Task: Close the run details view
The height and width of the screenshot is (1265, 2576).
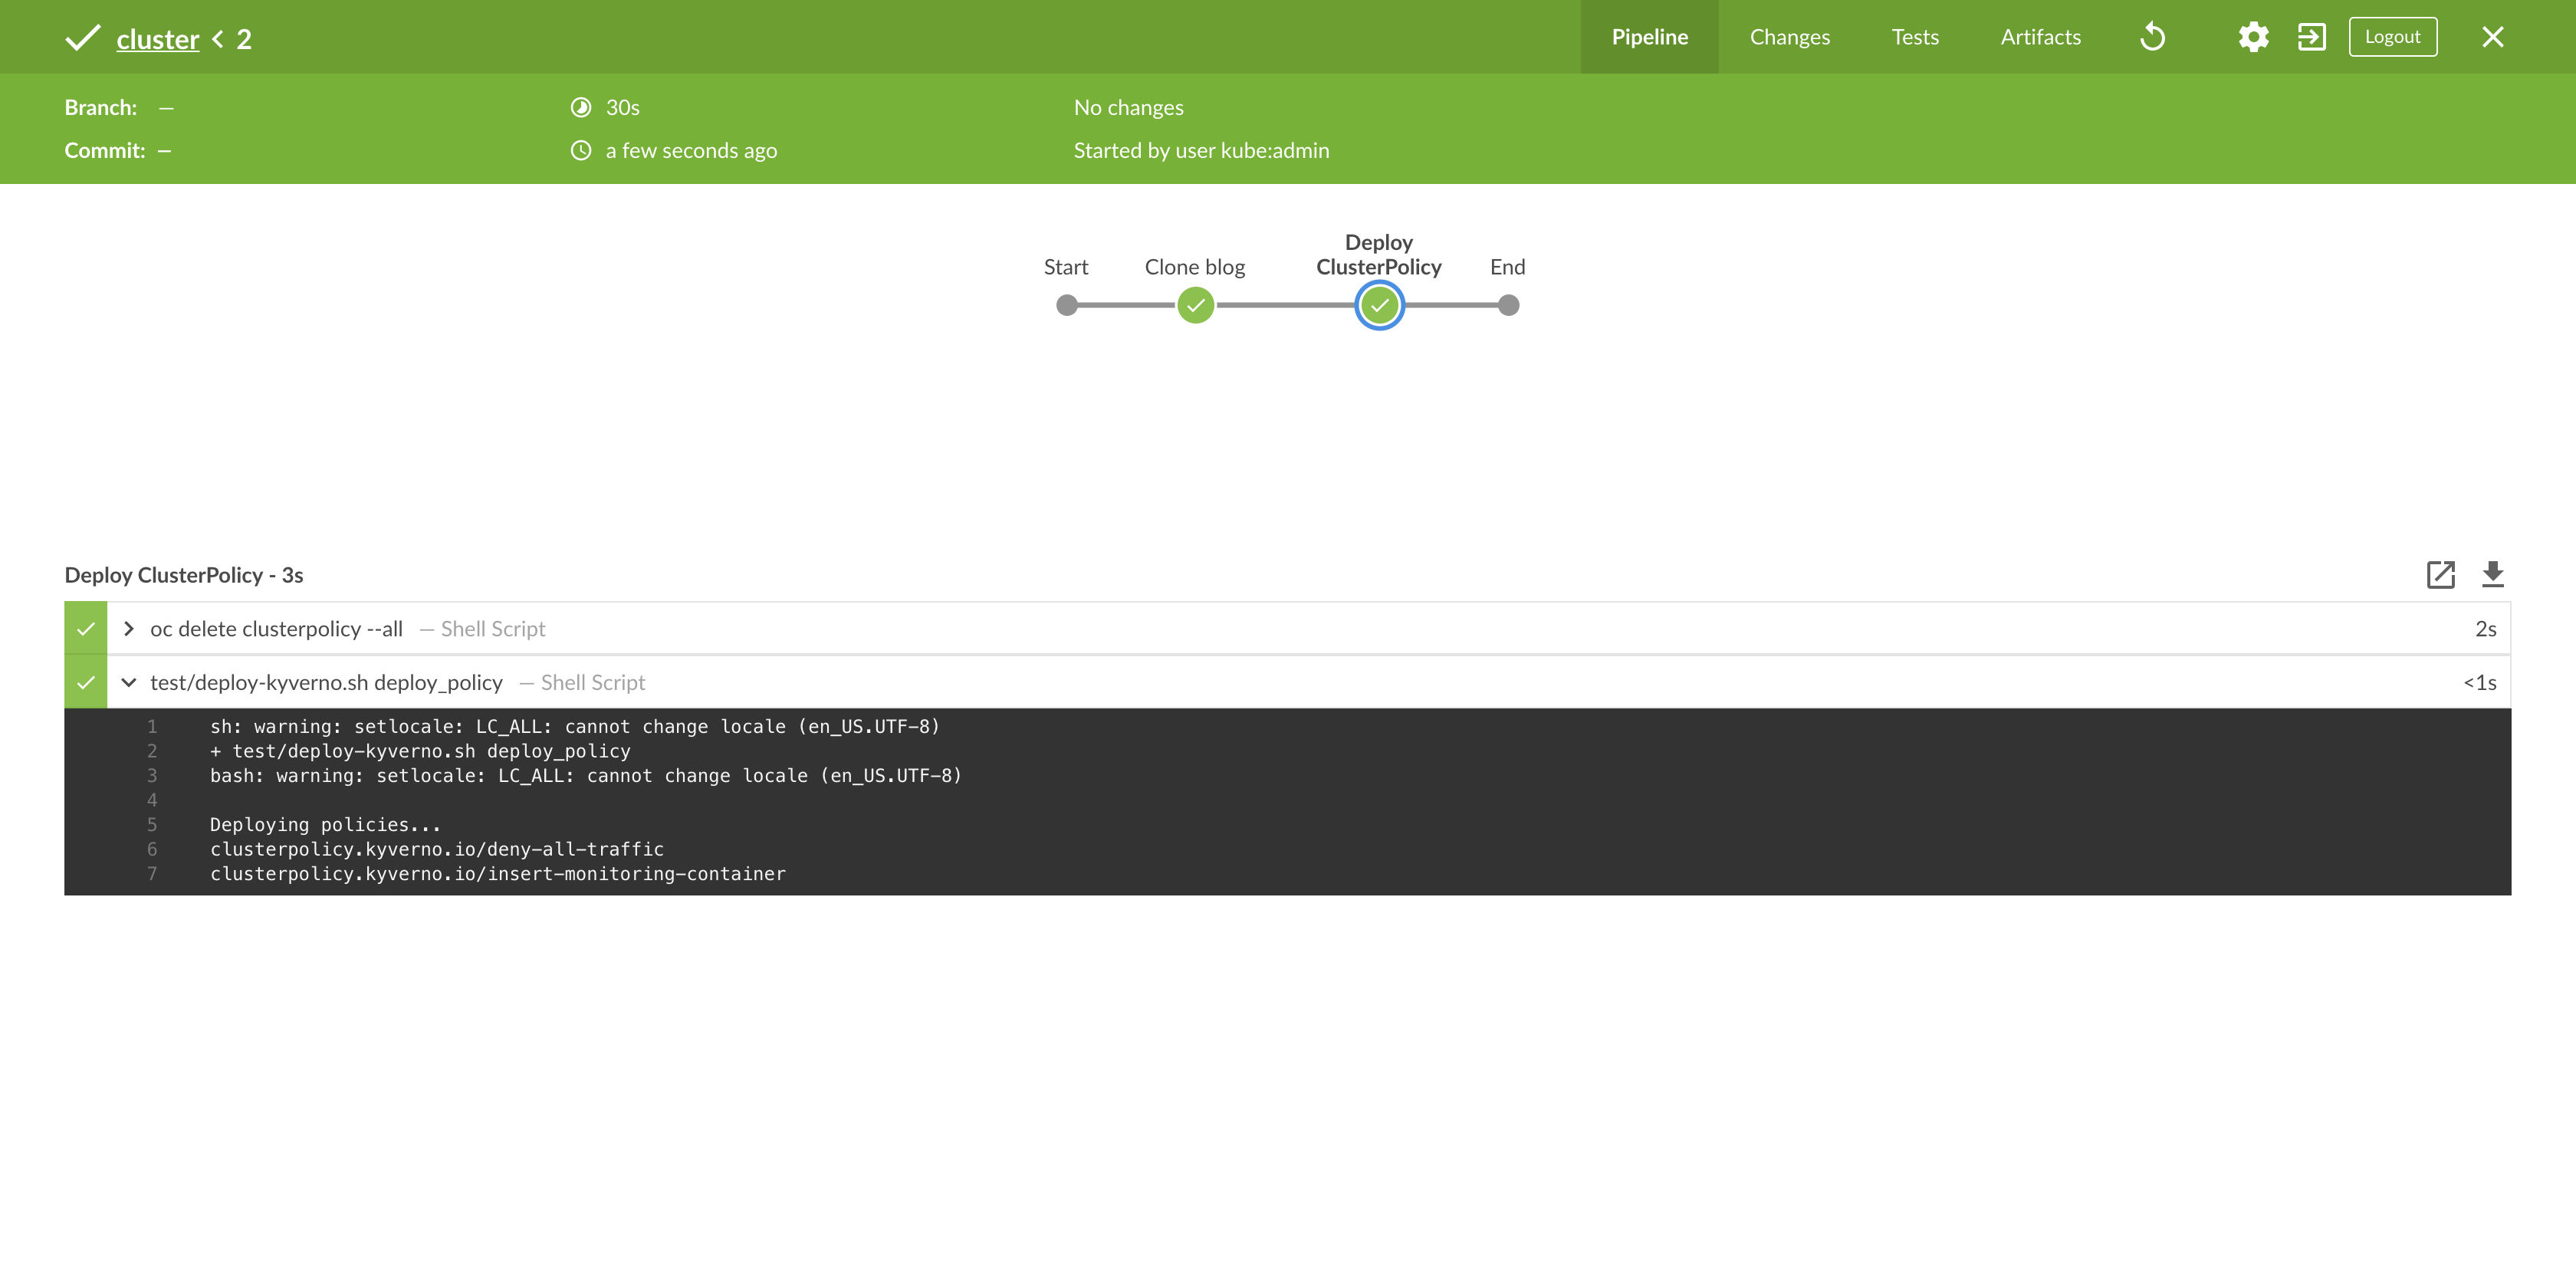Action: click(2492, 37)
